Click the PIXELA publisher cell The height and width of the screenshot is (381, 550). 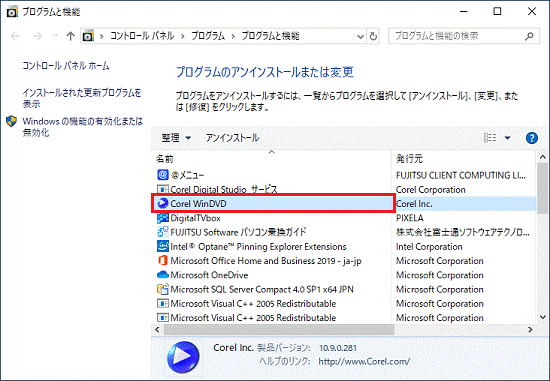coord(410,218)
